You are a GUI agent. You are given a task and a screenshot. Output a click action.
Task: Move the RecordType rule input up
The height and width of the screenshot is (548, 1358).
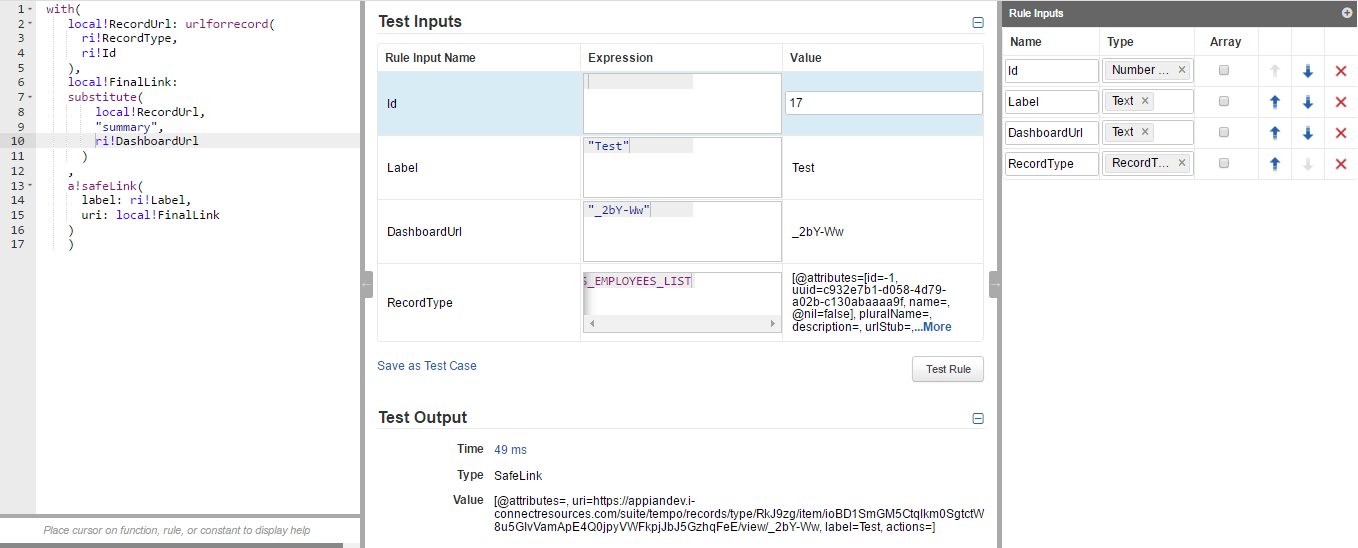(1275, 164)
